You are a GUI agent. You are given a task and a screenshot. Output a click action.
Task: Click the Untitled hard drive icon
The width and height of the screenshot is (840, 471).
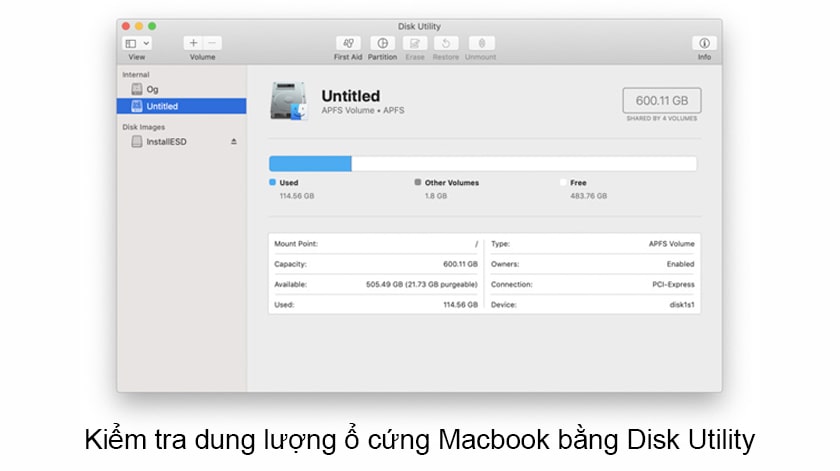[x=289, y=101]
